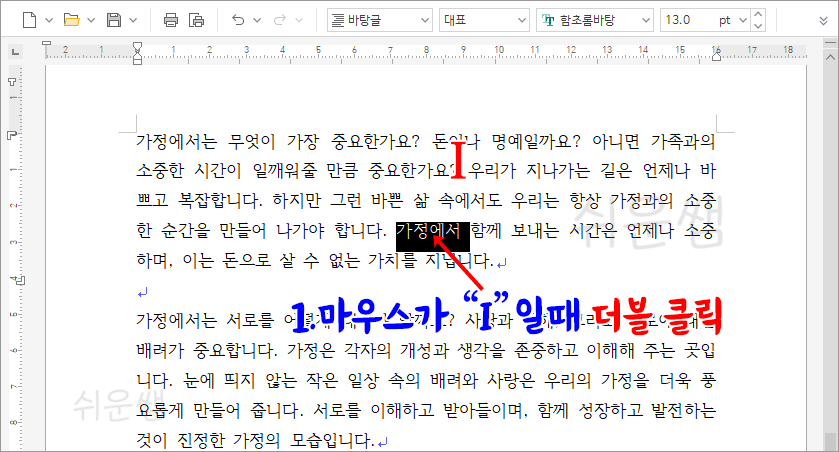Screen dimensions: 839x452
Task: Click the vertical scrollbar up arrow
Action: click(830, 56)
